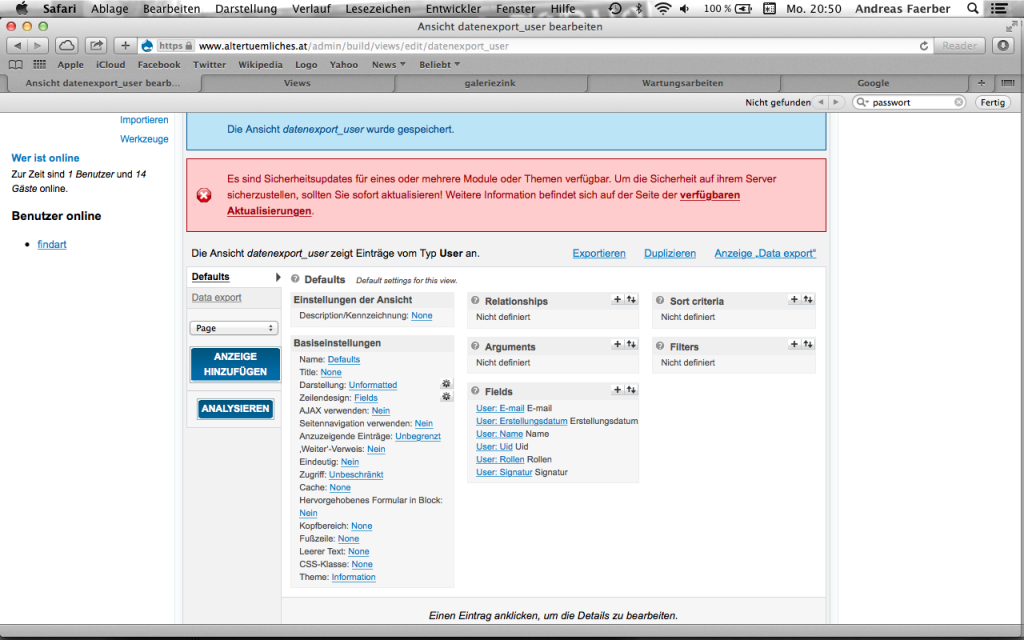
Task: Add a field using the Fields plus icon
Action: (x=617, y=390)
